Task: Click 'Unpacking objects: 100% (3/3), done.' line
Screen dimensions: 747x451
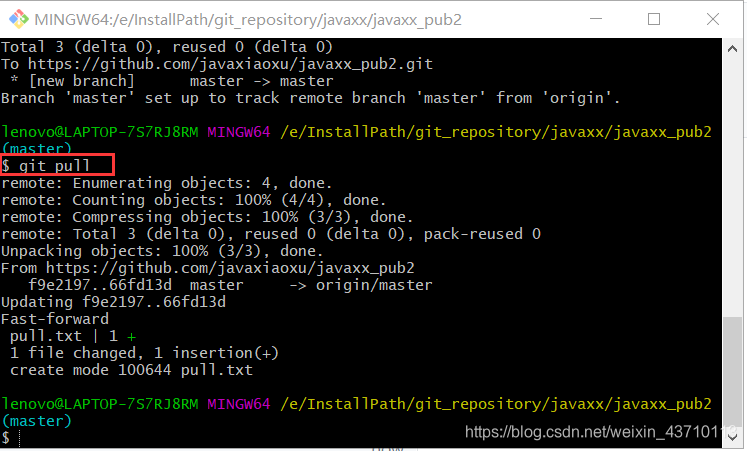Action: click(x=162, y=251)
